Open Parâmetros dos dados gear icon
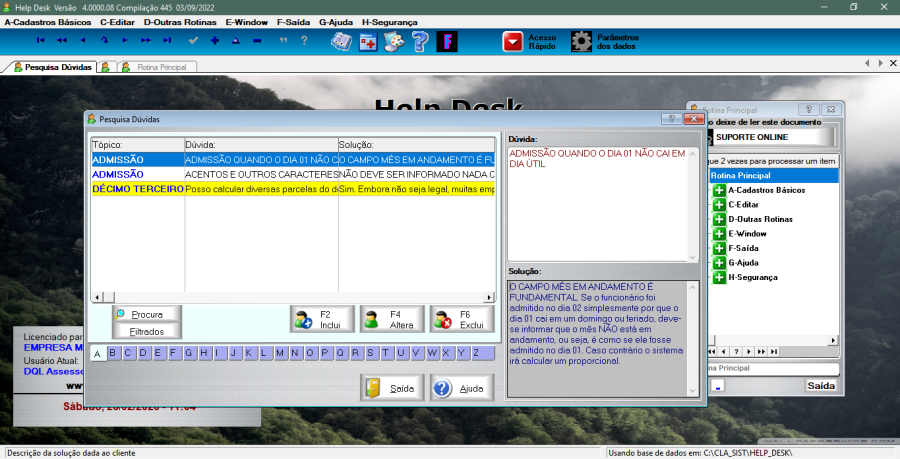900x459 pixels. (581, 41)
